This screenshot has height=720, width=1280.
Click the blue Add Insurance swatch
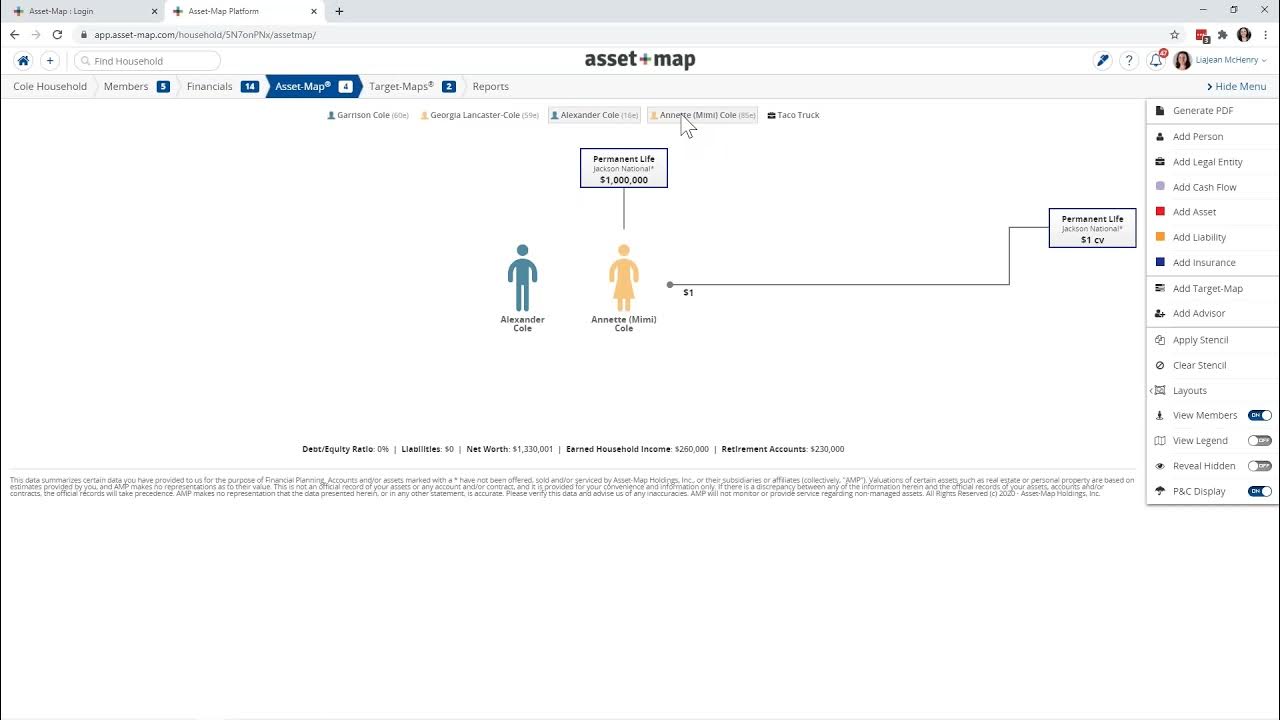point(1160,262)
